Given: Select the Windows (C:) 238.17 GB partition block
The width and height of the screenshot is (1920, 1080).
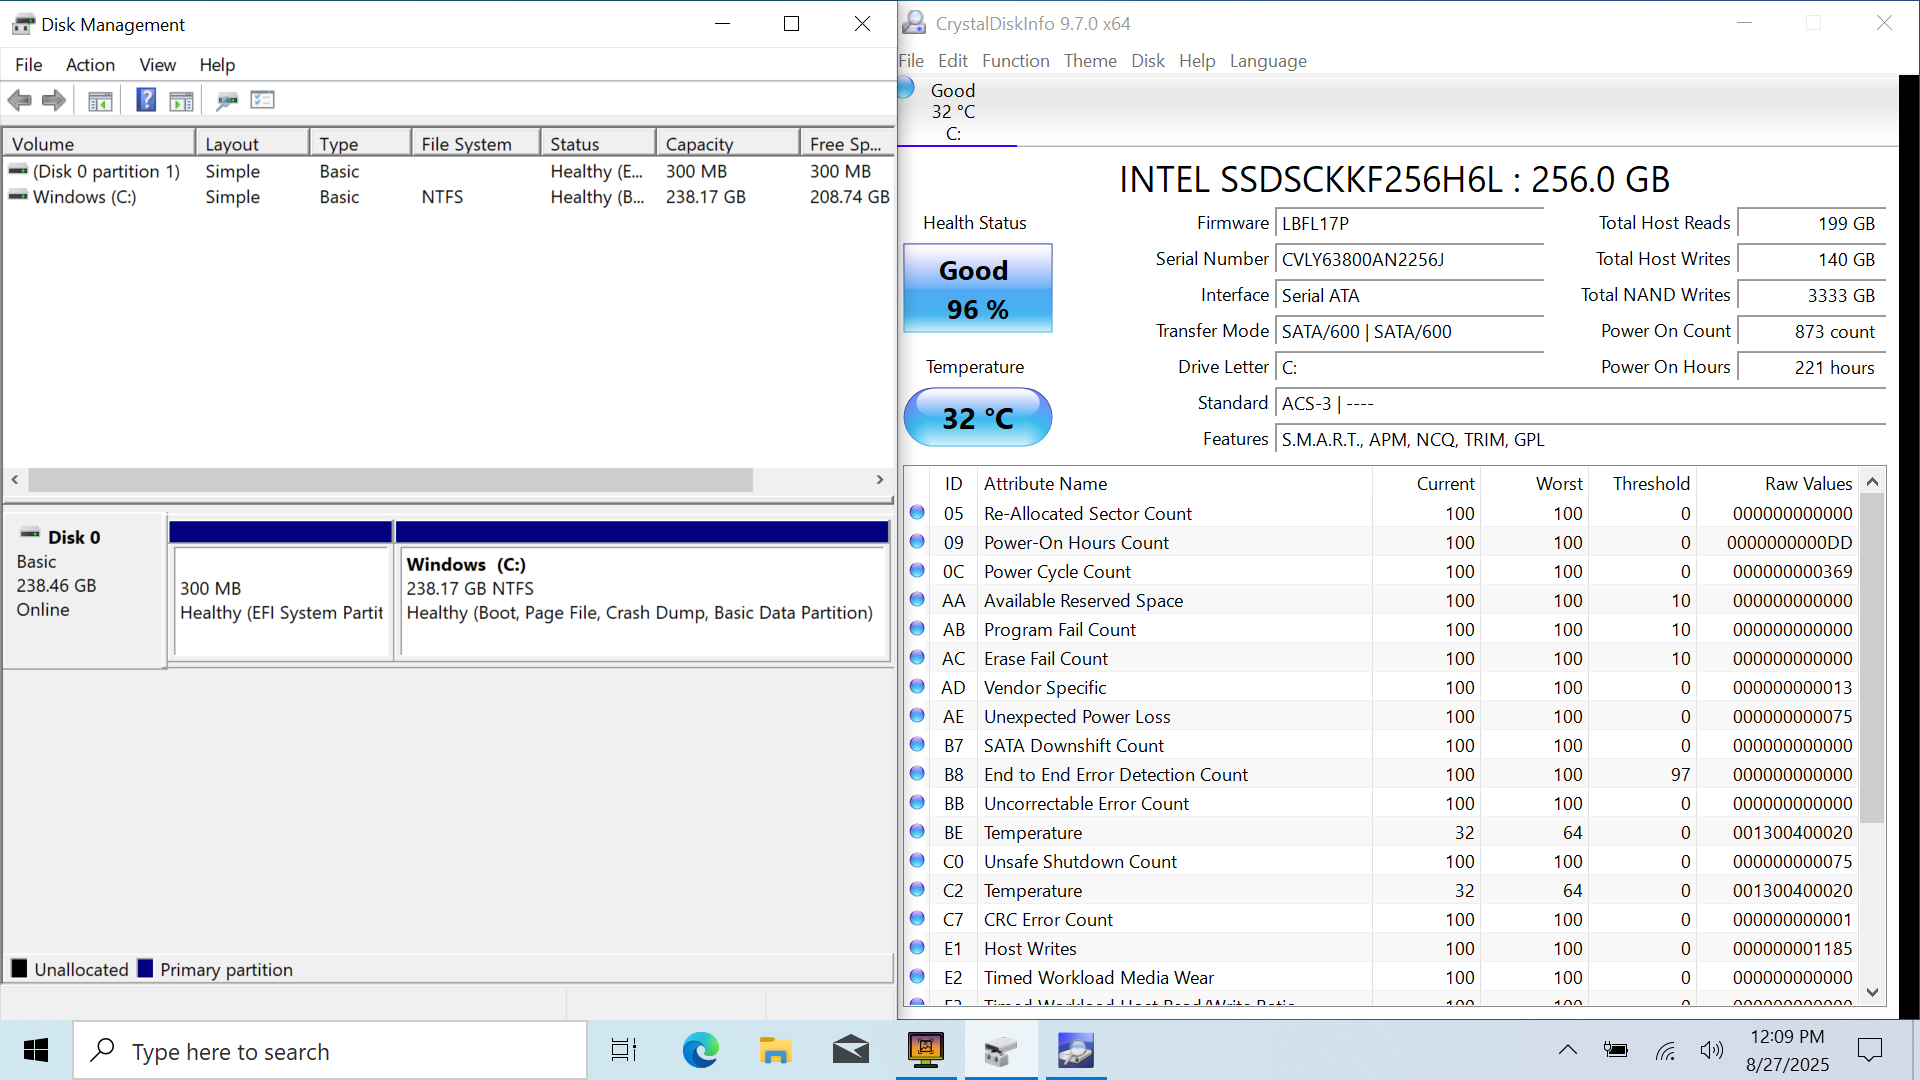Looking at the screenshot, I should [642, 600].
